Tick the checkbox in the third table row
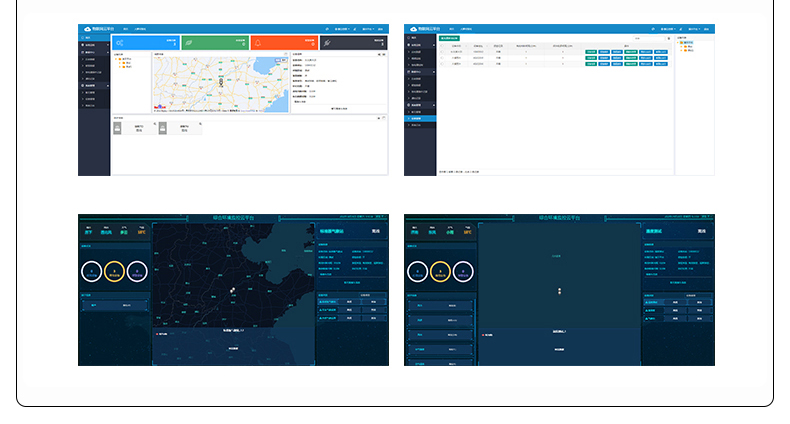Screen dimensions: 790x424 click(443, 64)
